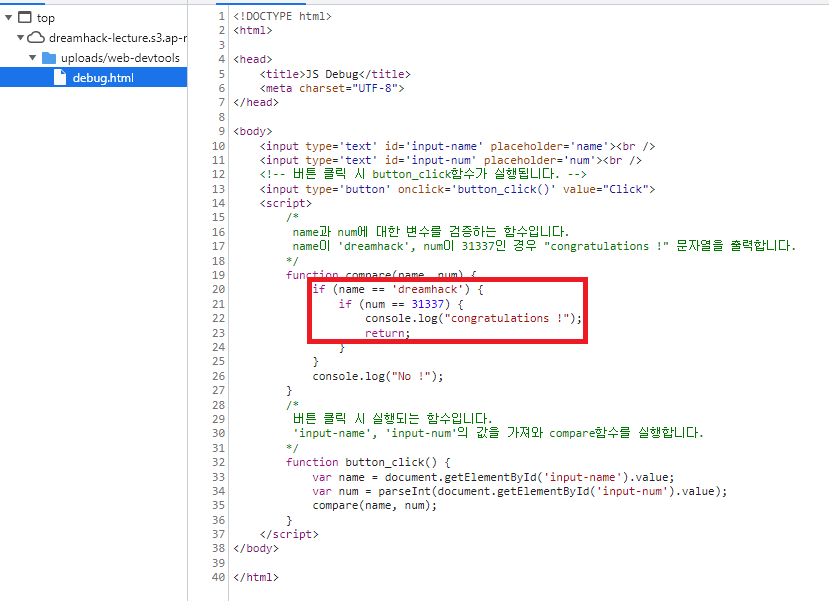This screenshot has height=601, width=829.
Task: Click 'dreamhack' string on line 20
Action: (427, 289)
